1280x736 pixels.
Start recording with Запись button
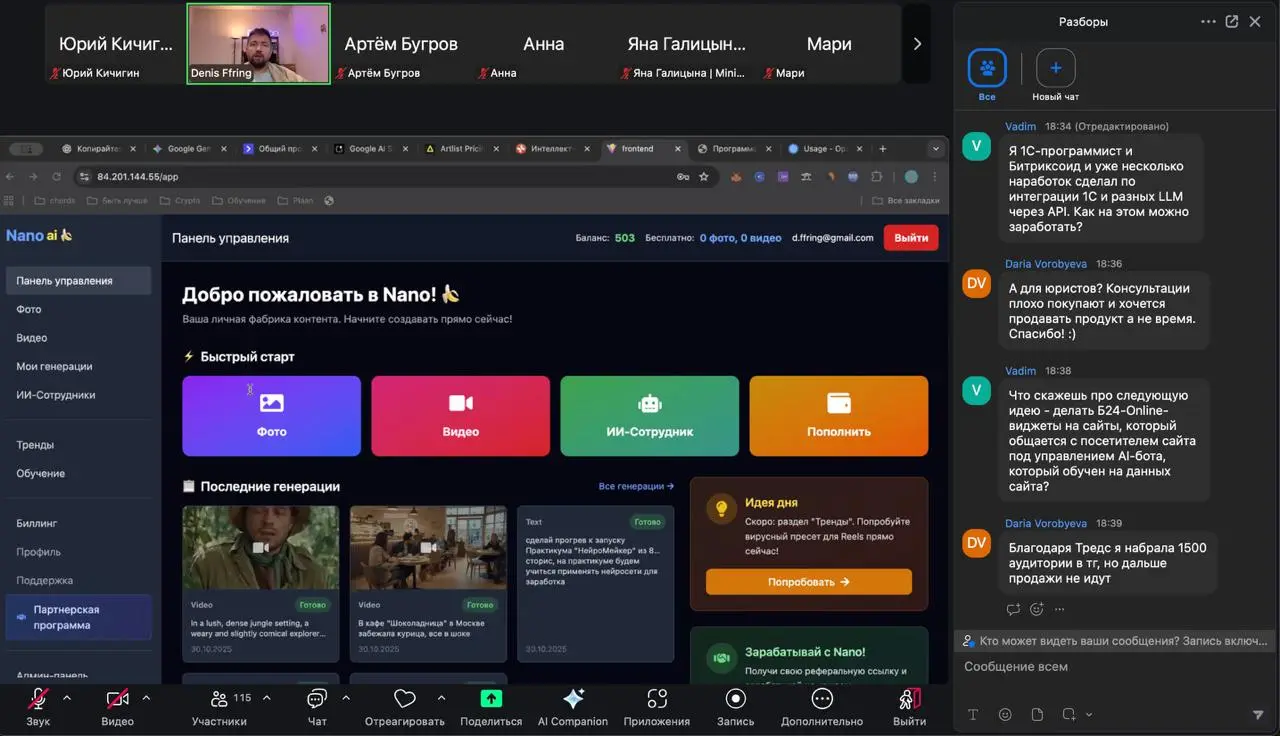[736, 706]
